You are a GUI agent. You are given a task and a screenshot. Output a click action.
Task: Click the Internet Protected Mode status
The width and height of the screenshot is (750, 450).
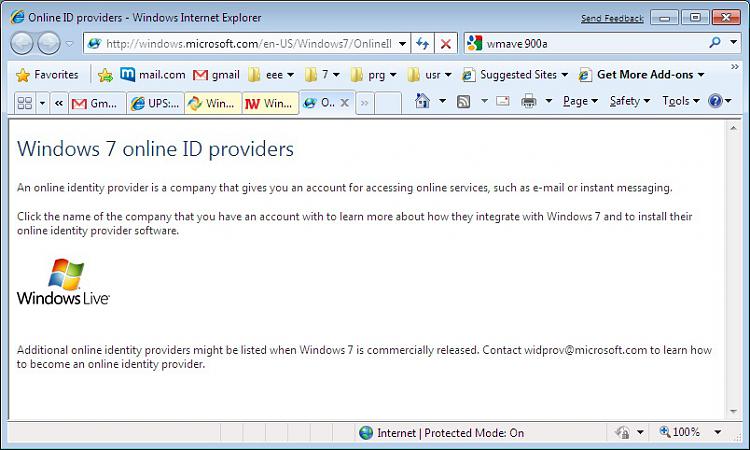(450, 433)
